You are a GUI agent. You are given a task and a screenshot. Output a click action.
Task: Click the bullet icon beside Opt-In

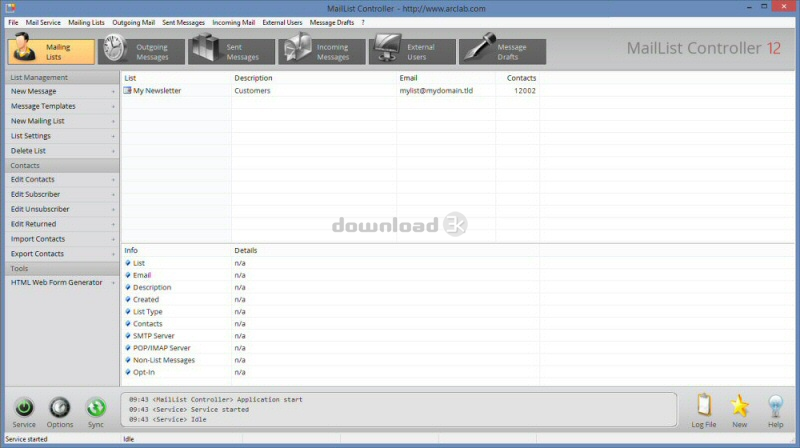tap(128, 372)
